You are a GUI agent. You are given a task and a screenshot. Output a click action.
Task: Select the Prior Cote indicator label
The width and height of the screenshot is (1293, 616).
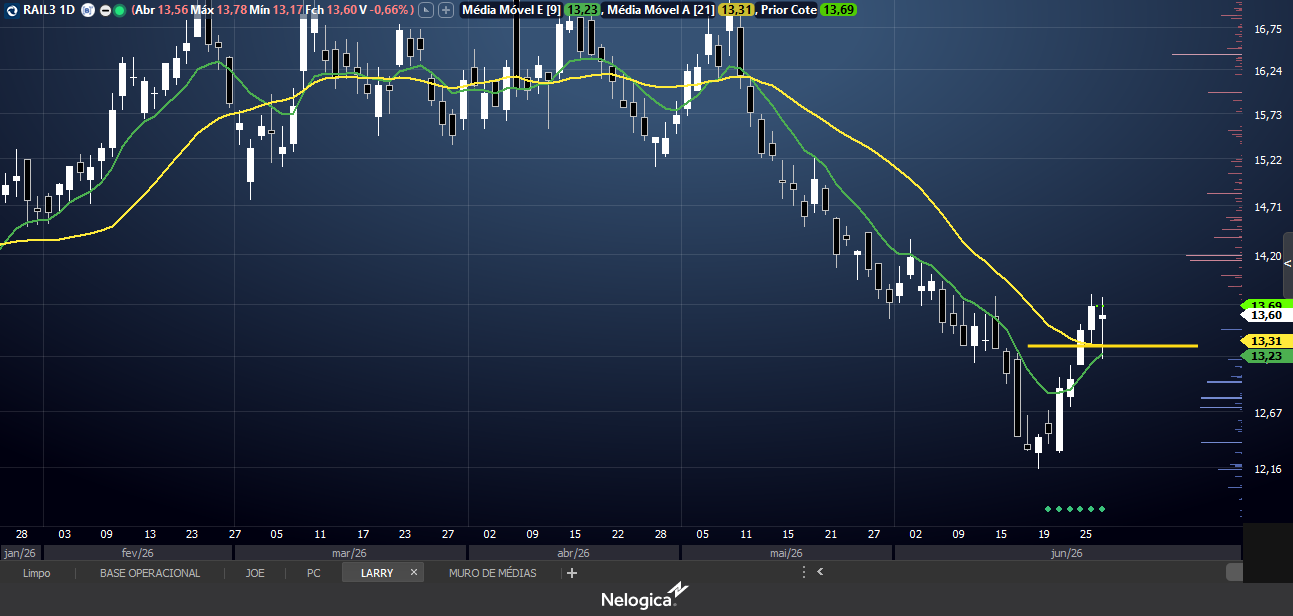788,10
